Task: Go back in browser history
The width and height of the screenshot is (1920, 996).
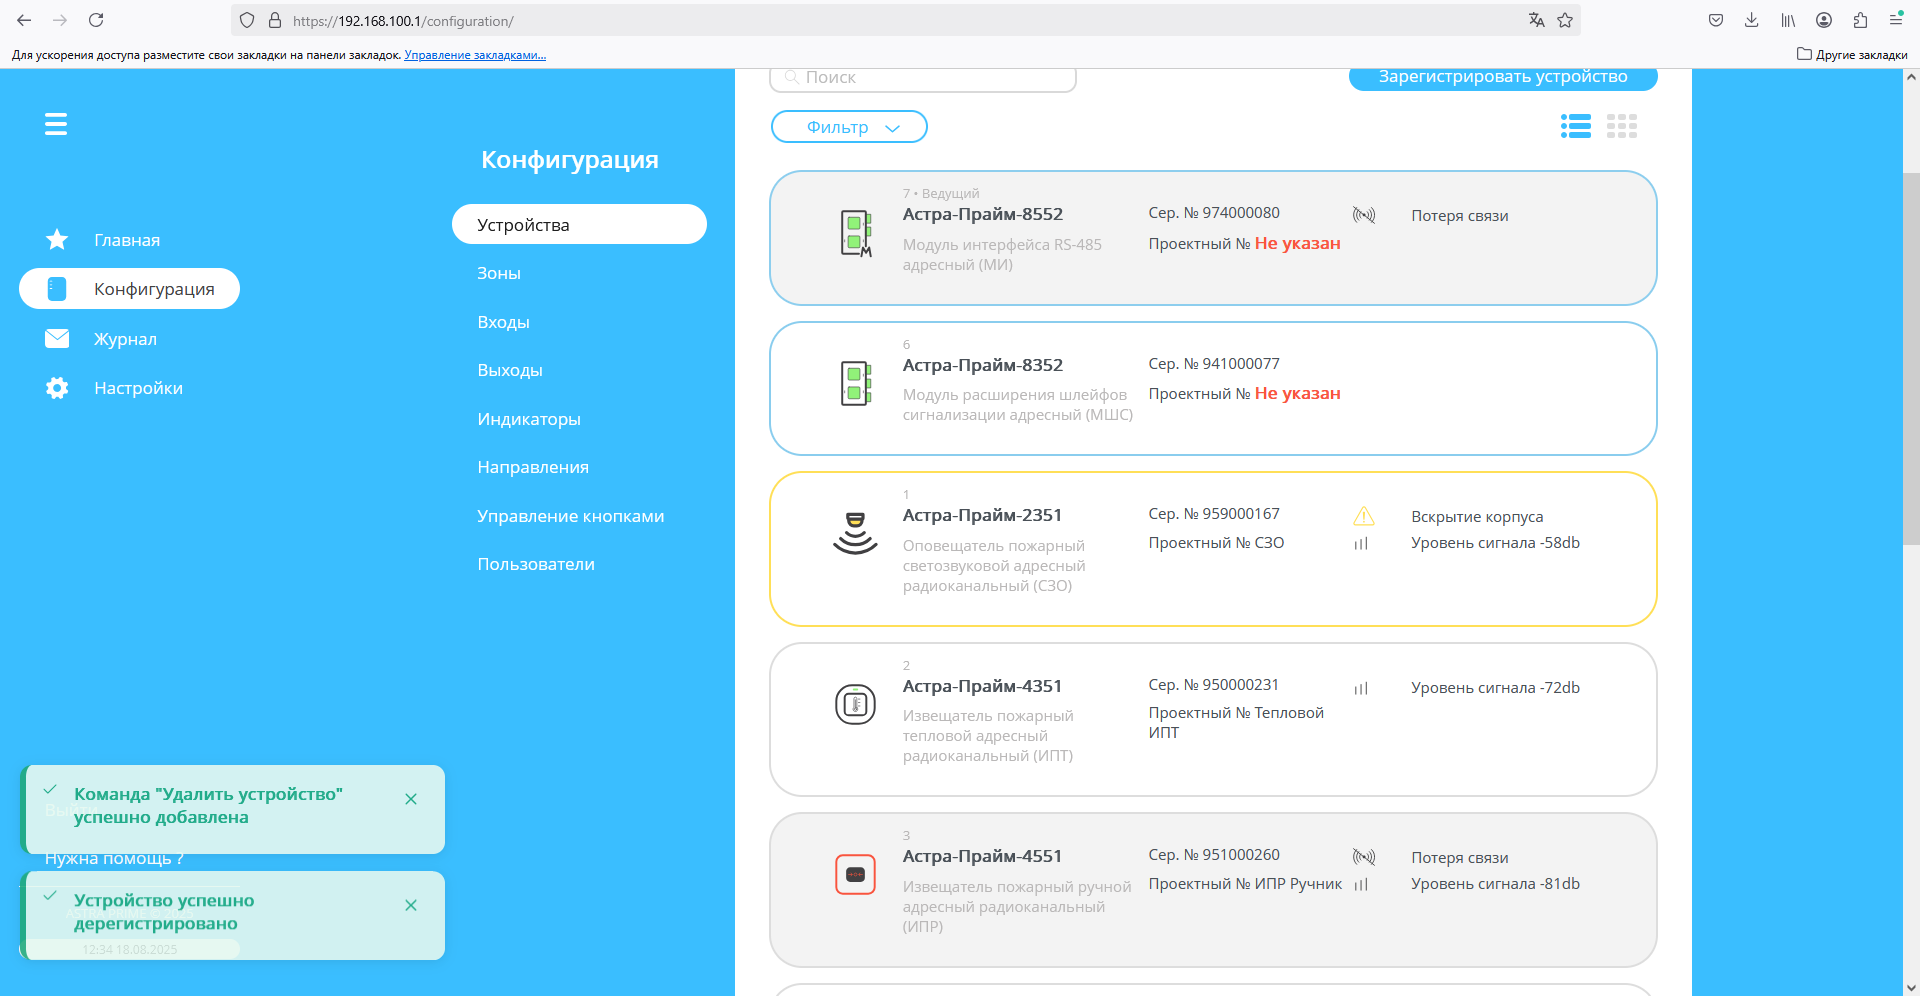Action: tap(24, 20)
